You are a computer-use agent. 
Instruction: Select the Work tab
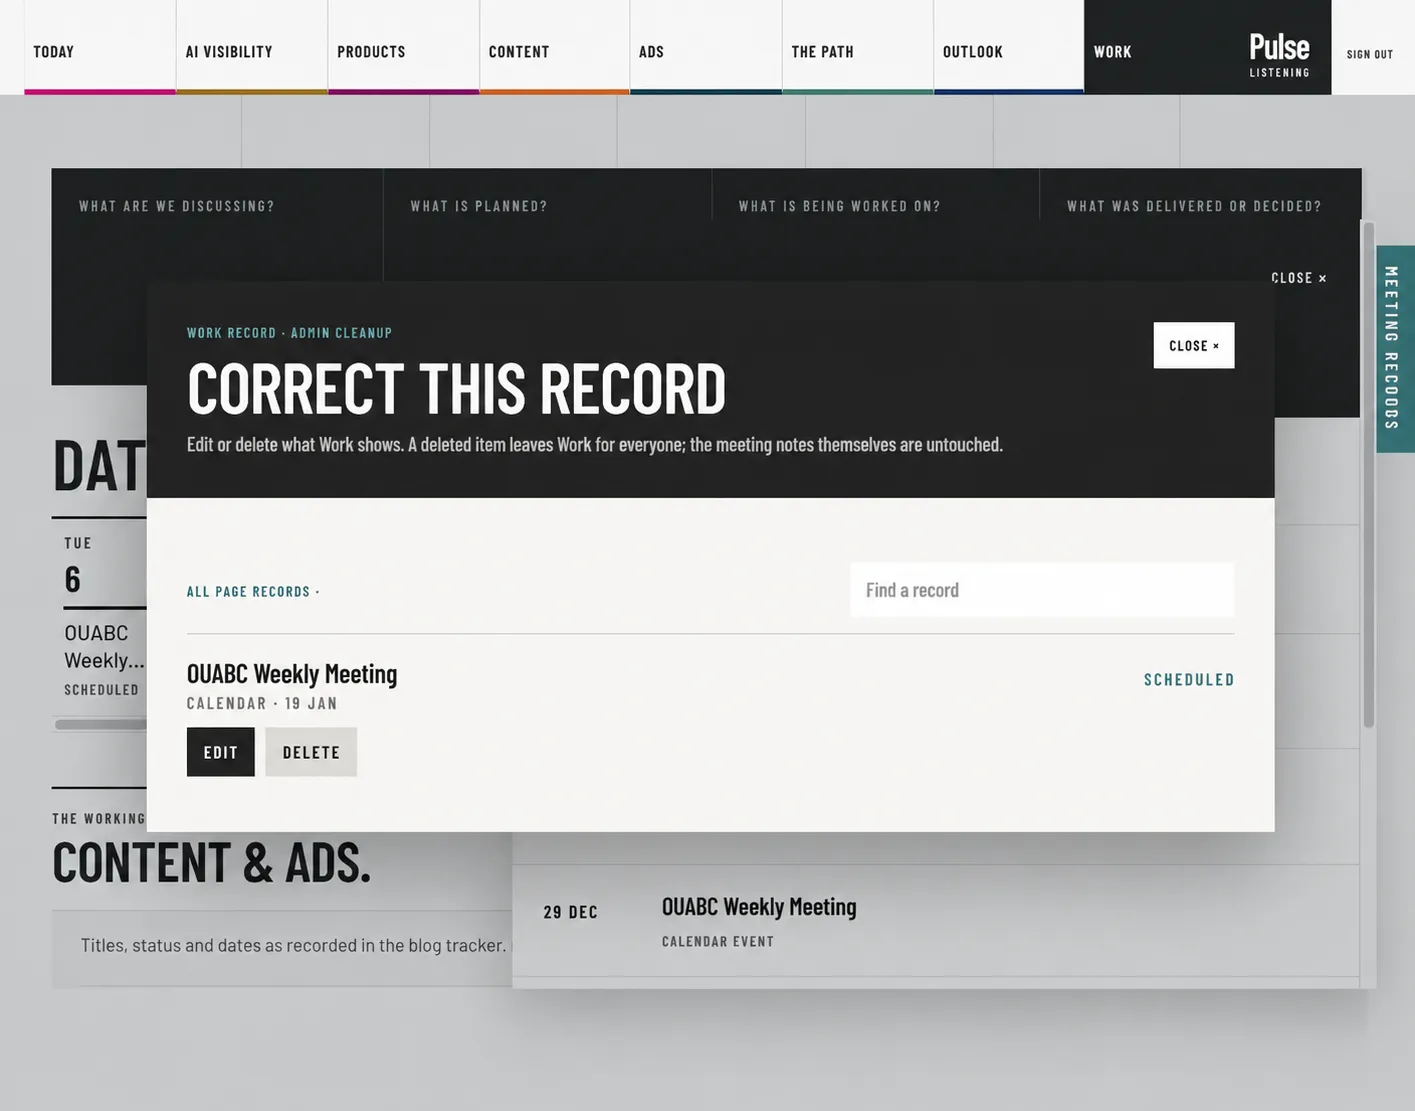(1113, 51)
